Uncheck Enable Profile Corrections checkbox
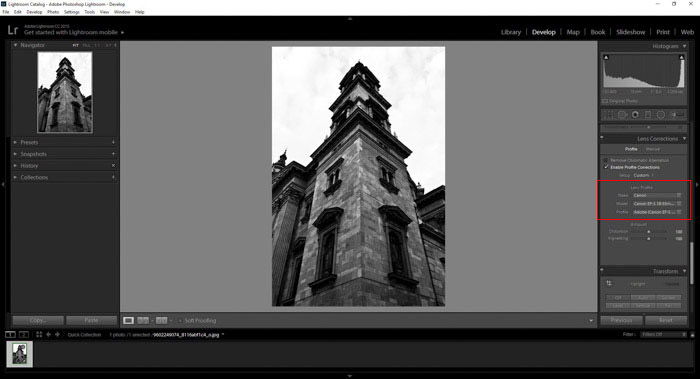The image size is (700, 379). [x=606, y=167]
